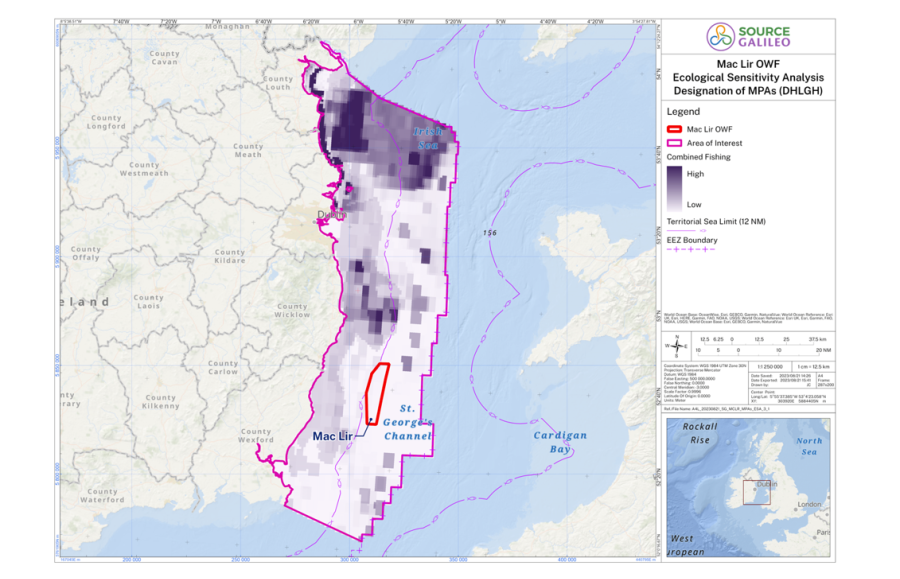This screenshot has width=900, height=579.
Task: Click the Source Galileo logo
Action: [x=748, y=37]
